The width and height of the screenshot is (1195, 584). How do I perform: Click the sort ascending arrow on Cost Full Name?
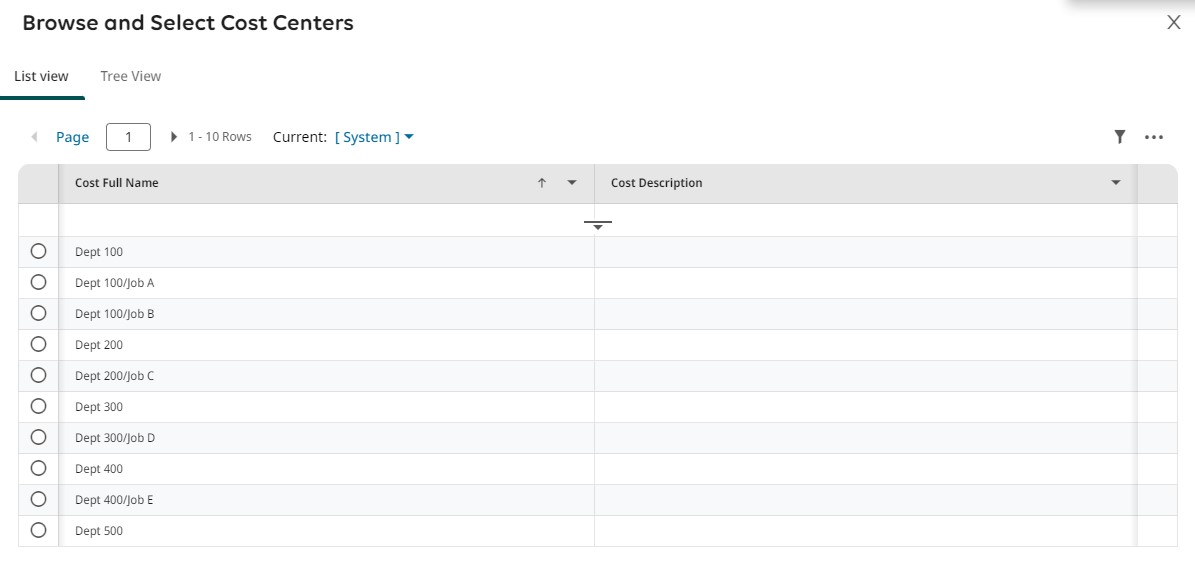[x=542, y=183]
